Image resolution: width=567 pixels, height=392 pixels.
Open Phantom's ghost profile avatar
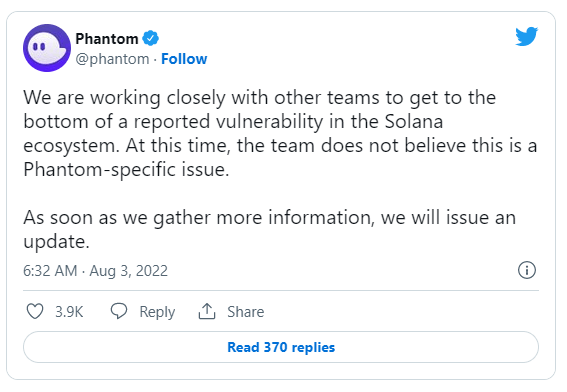coord(47,48)
